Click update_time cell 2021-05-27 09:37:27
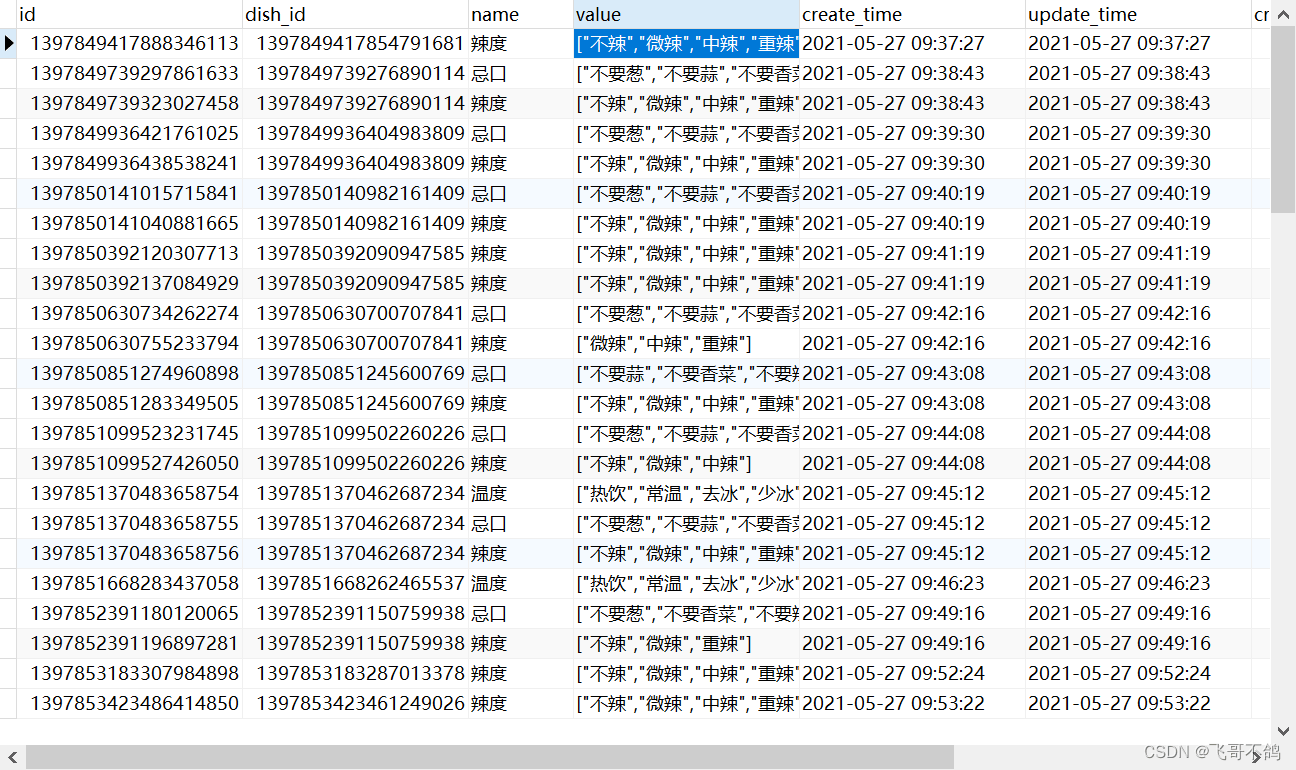 point(1138,43)
